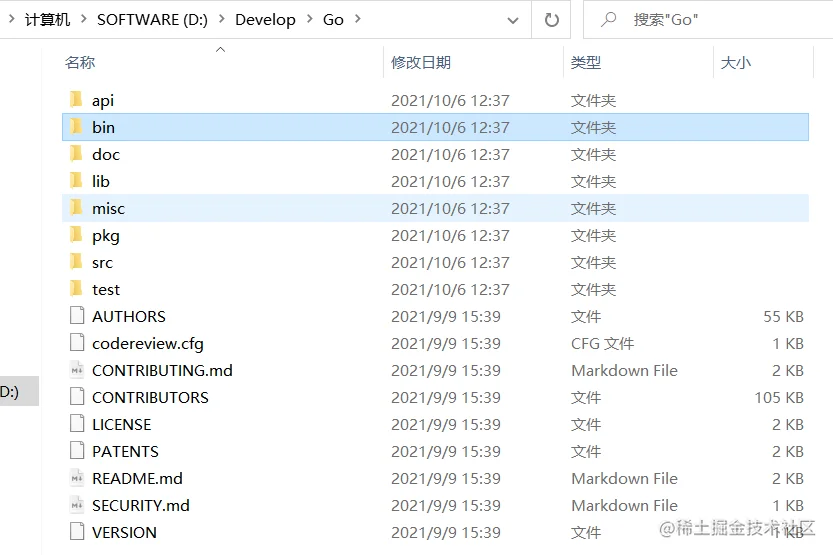Screen dimensions: 833x555
Task: Click the src folder icon
Action: (x=76, y=261)
